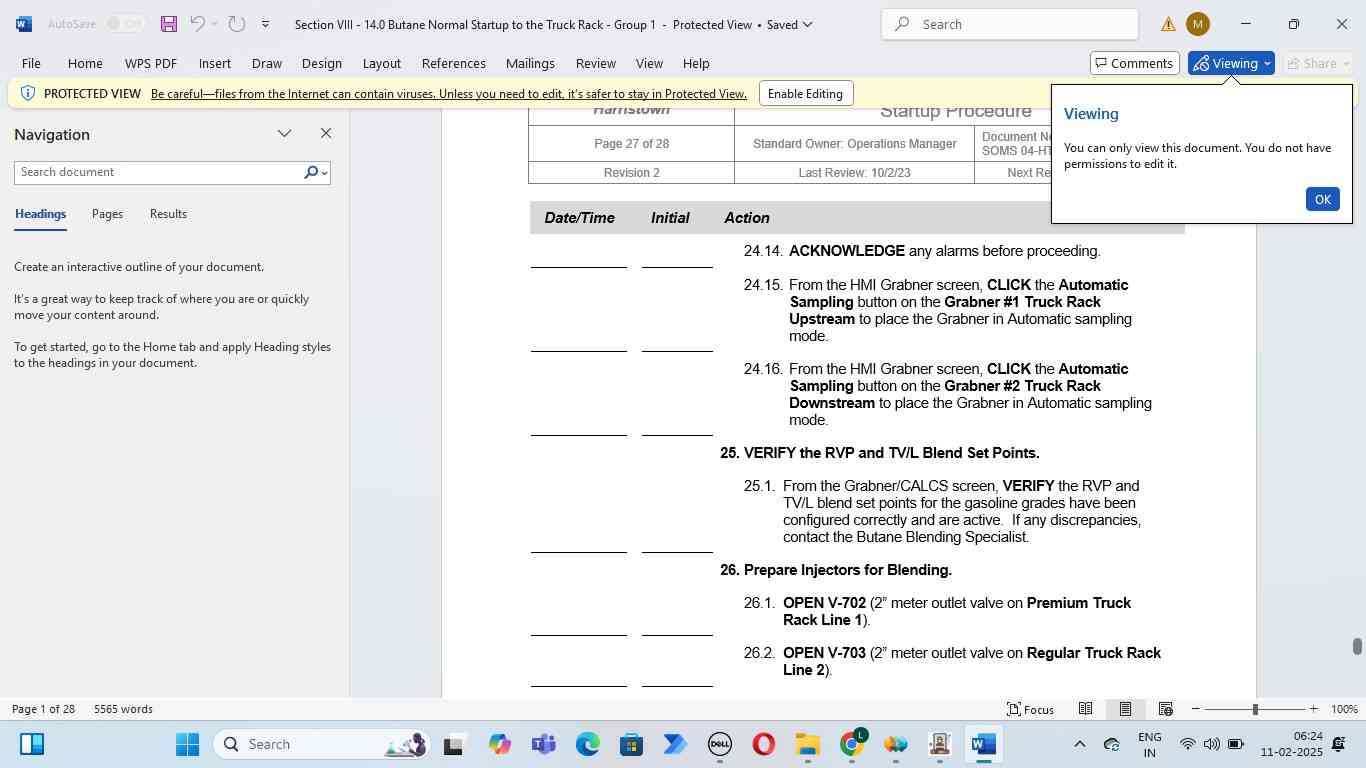The height and width of the screenshot is (768, 1366).
Task: Open the Review tab
Action: click(596, 63)
